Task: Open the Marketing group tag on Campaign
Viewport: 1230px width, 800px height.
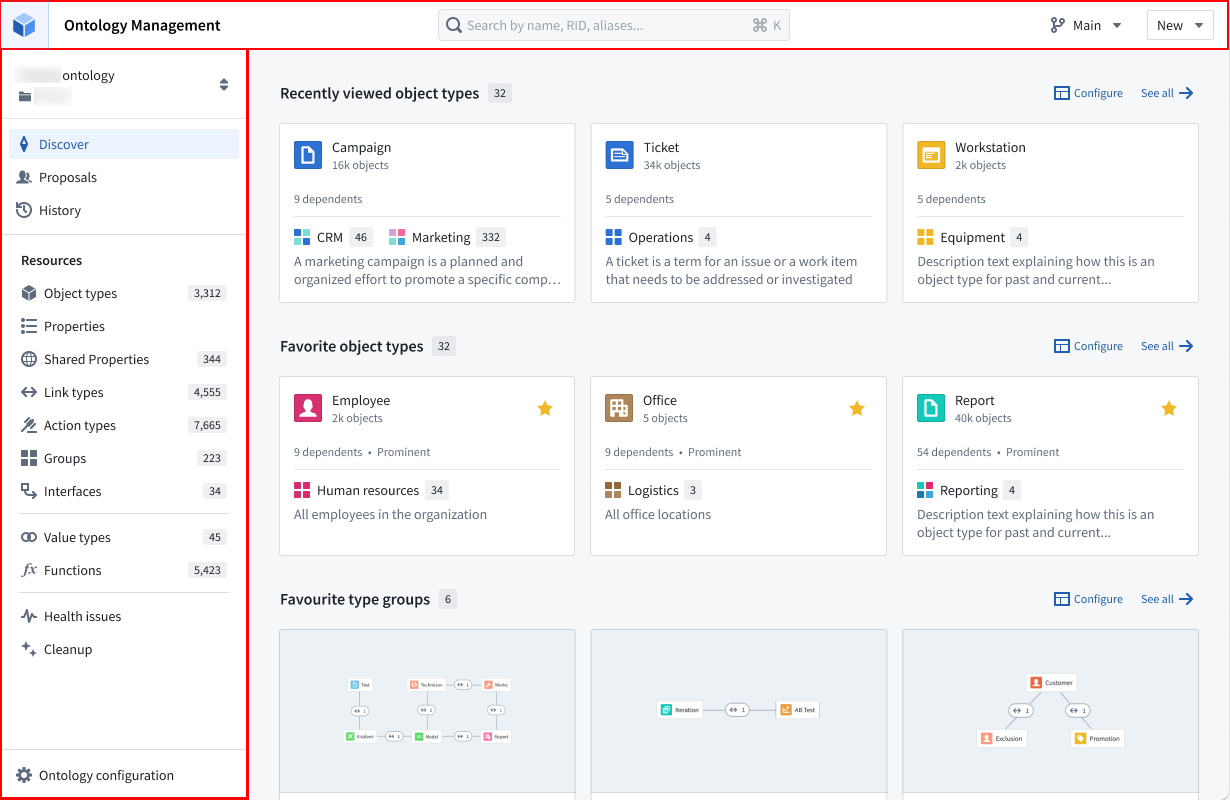Action: point(447,237)
